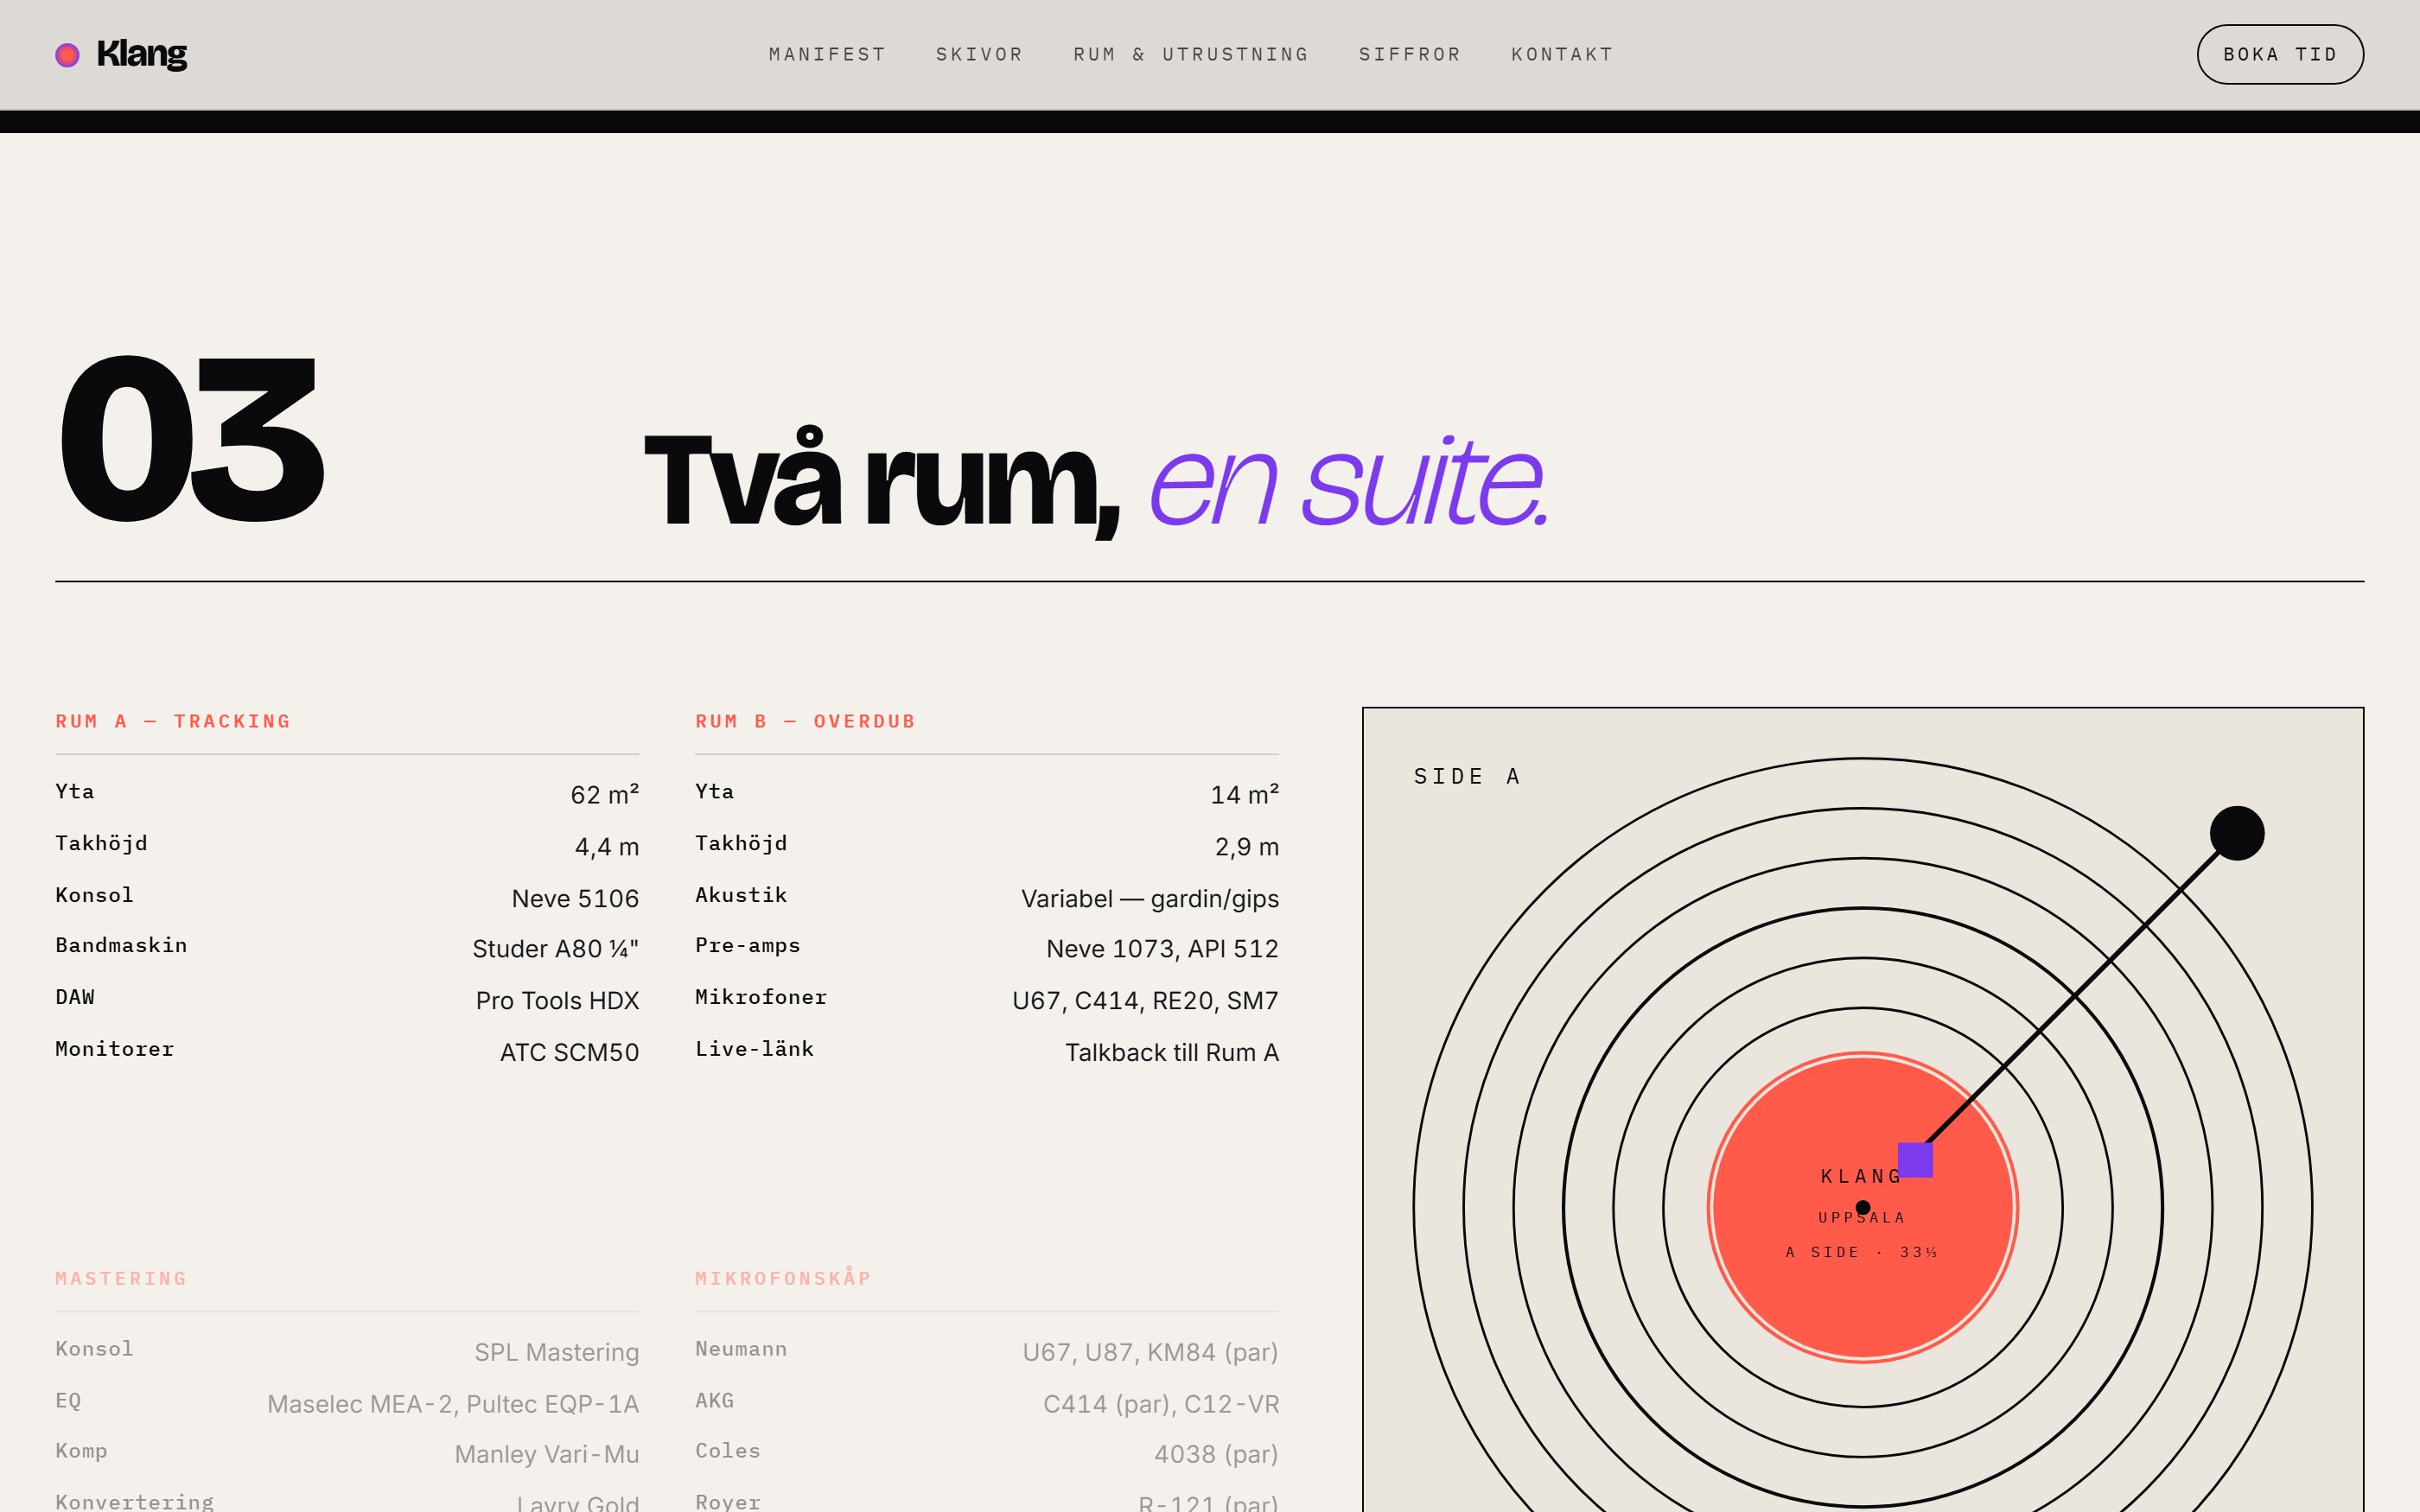The image size is (2420, 1512).
Task: Click 'Maselec MEA-2, Pultec EQP-1A' value
Action: (x=453, y=1404)
